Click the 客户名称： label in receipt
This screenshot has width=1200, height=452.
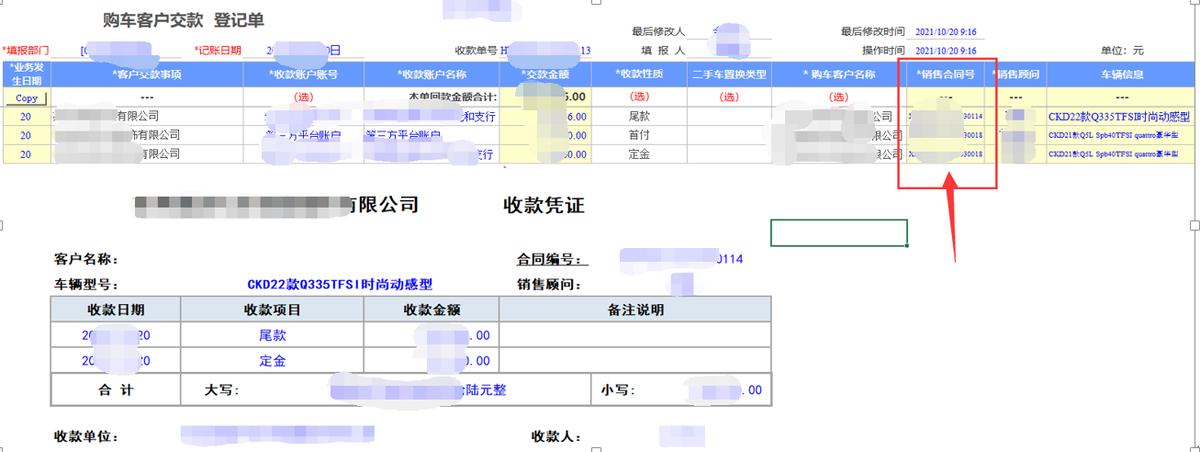(88, 259)
